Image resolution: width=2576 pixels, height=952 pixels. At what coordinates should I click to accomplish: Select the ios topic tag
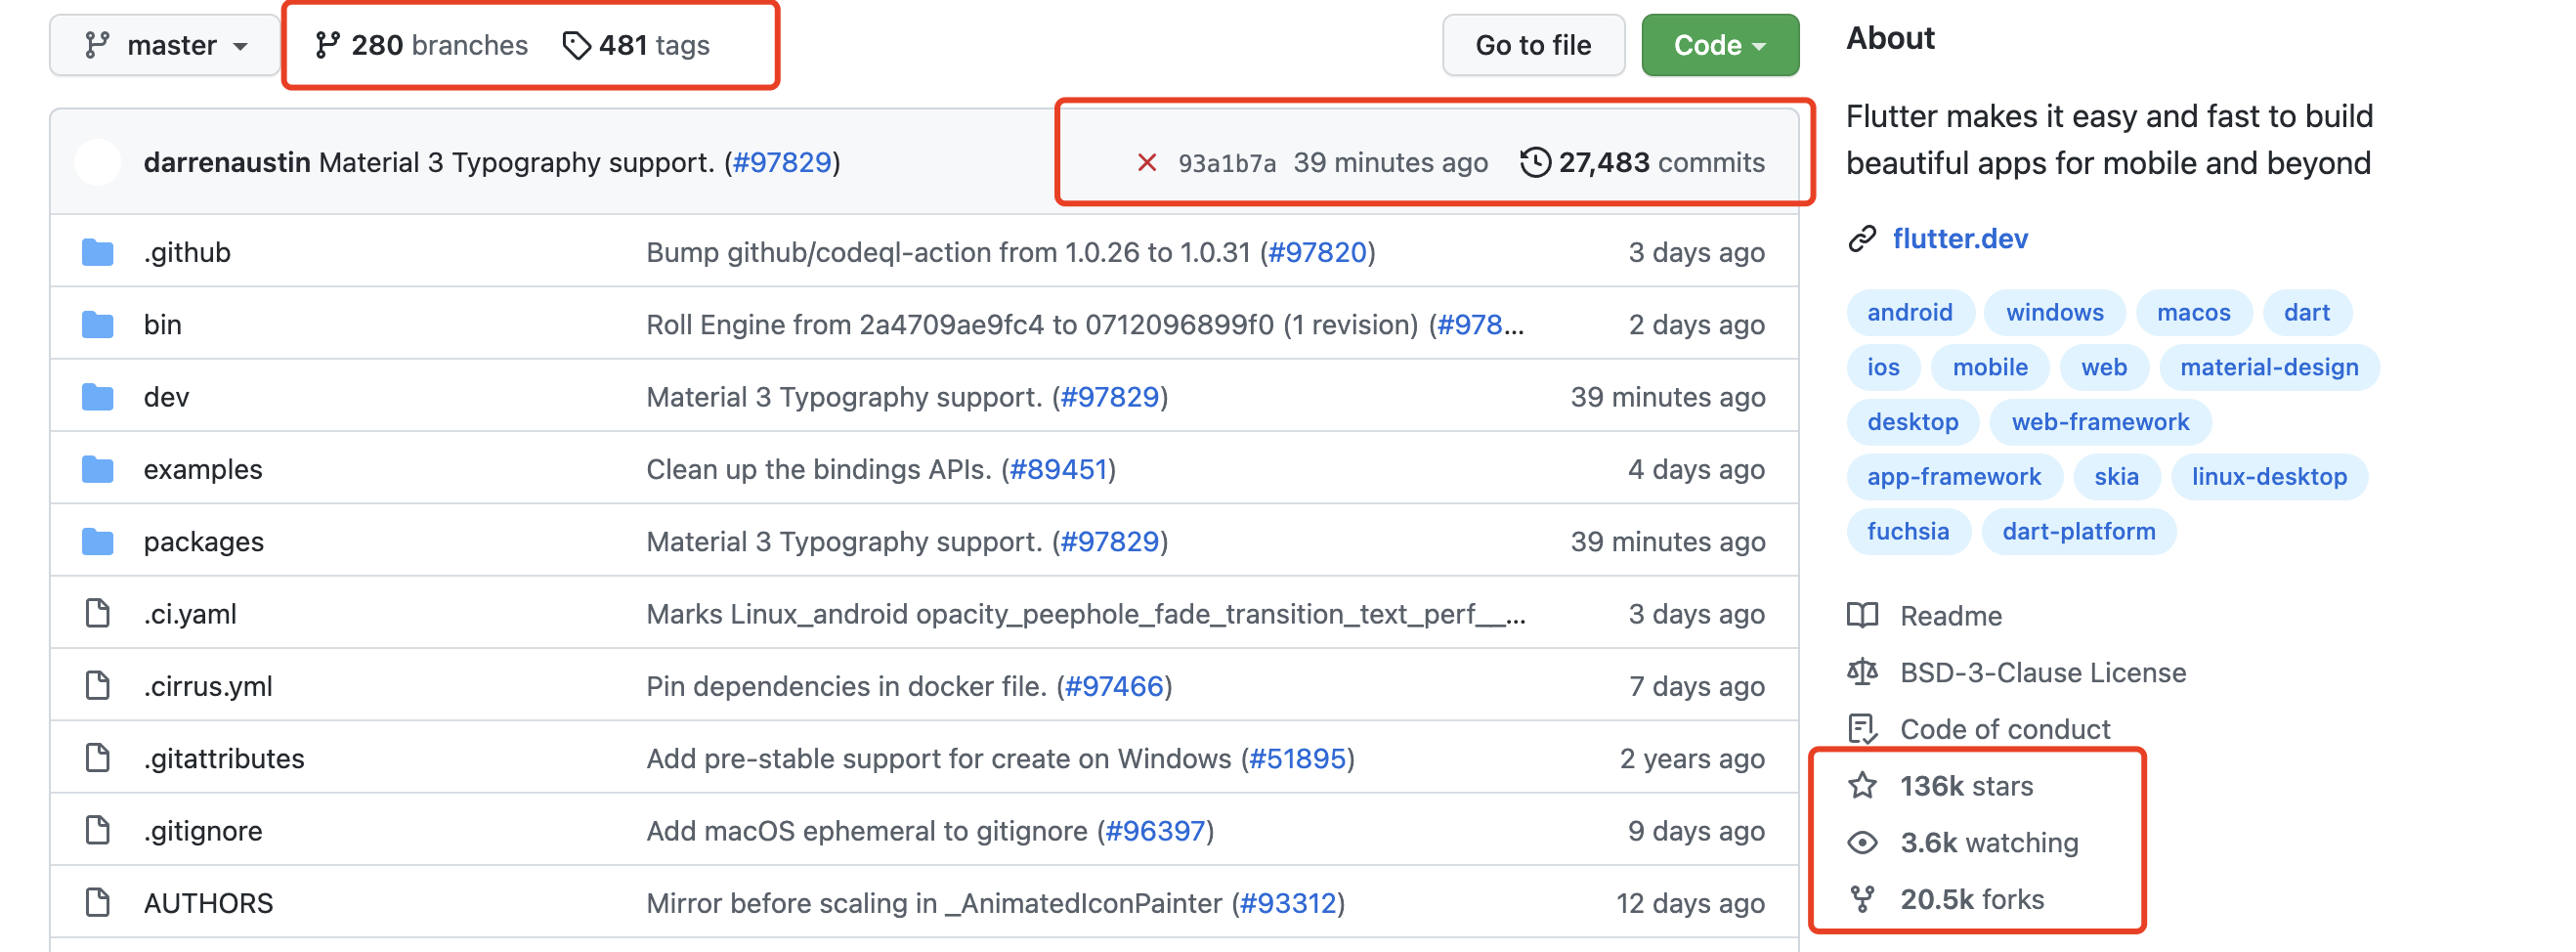tap(1883, 367)
